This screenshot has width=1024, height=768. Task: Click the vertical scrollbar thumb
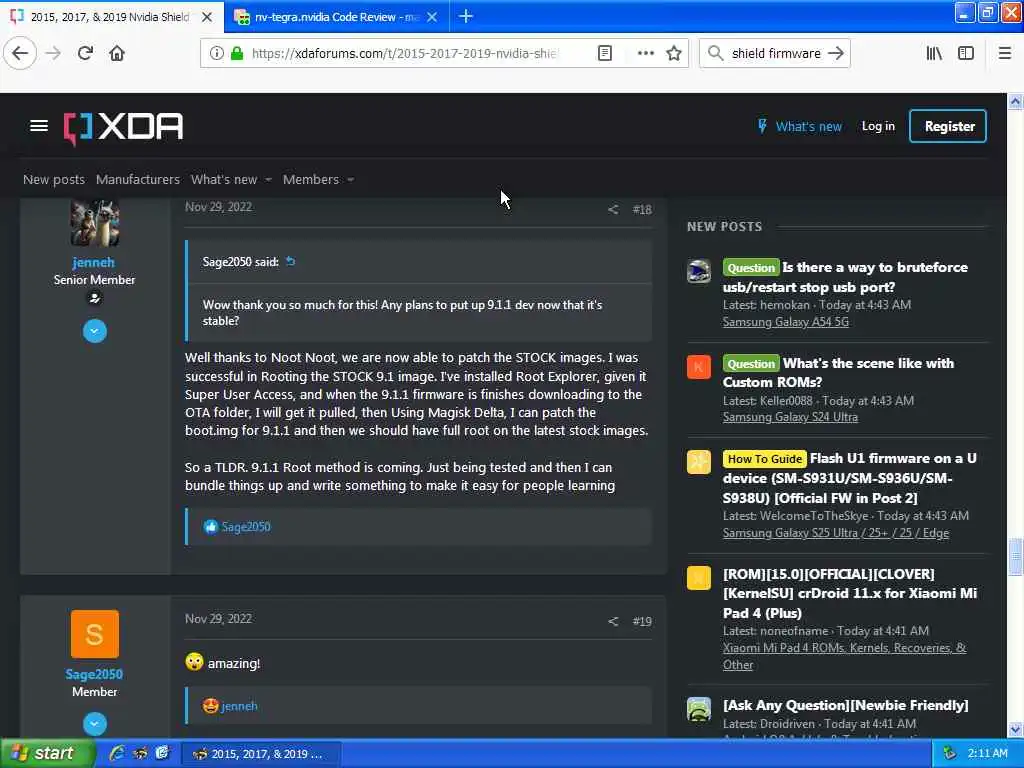1015,556
